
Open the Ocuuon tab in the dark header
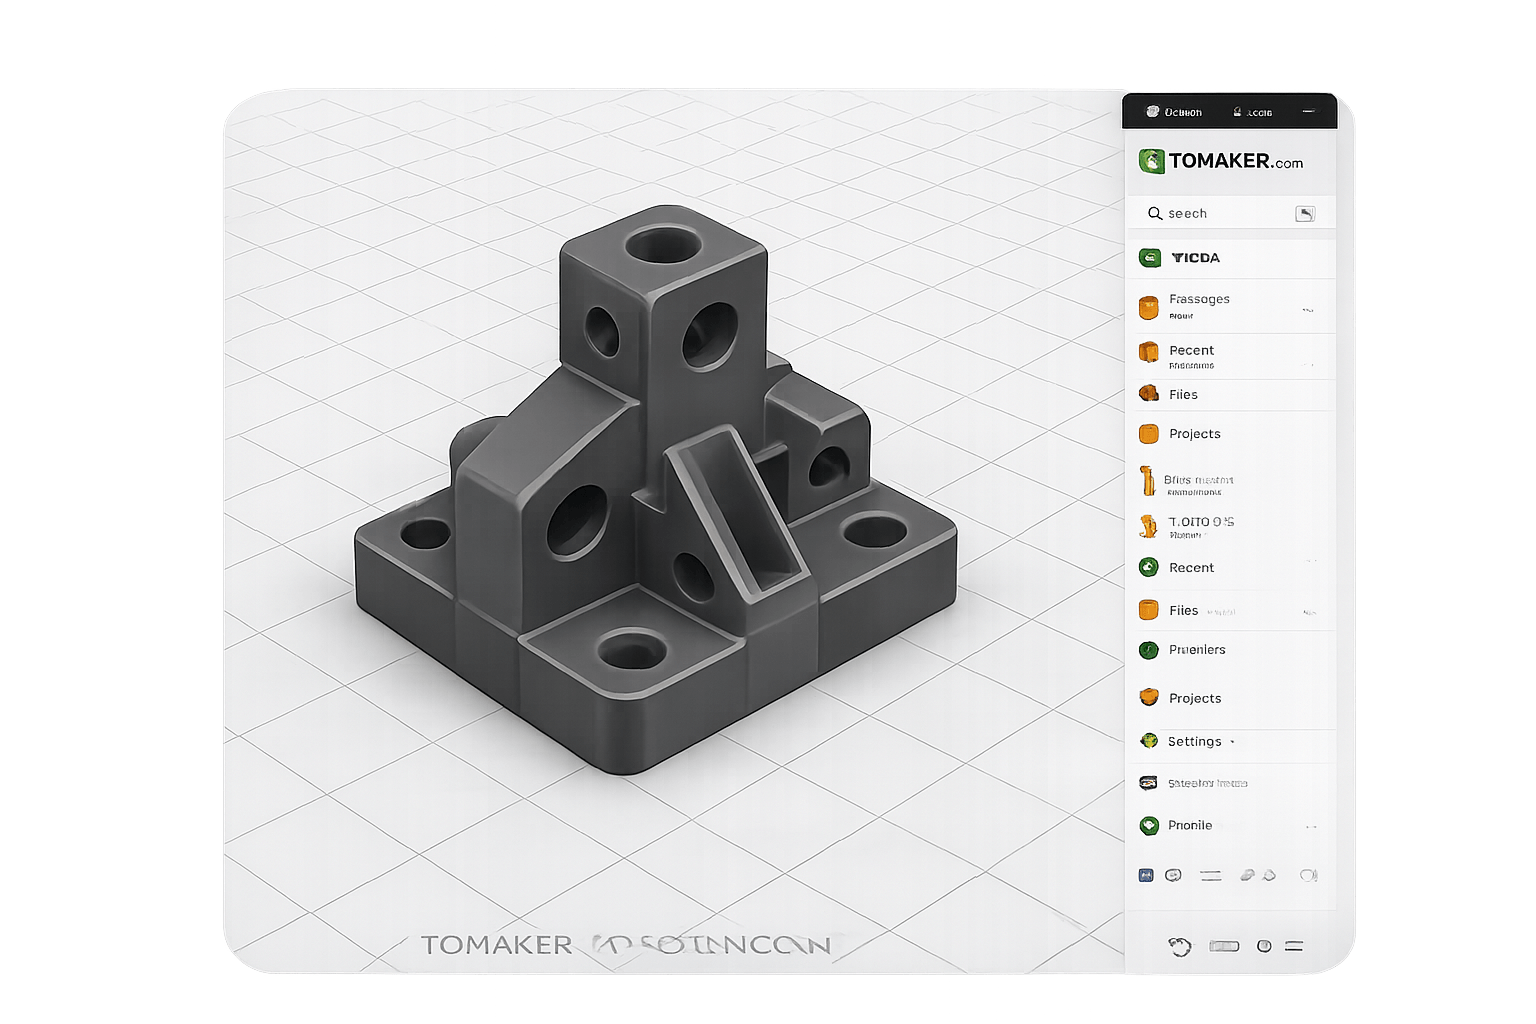pyautogui.click(x=1175, y=112)
